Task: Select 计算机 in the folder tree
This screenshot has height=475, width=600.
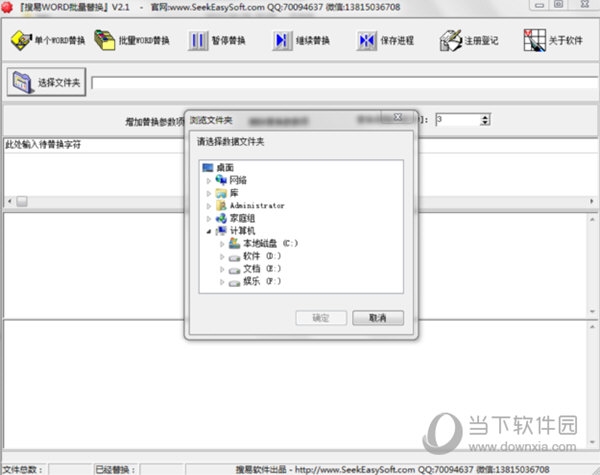Action: (242, 231)
